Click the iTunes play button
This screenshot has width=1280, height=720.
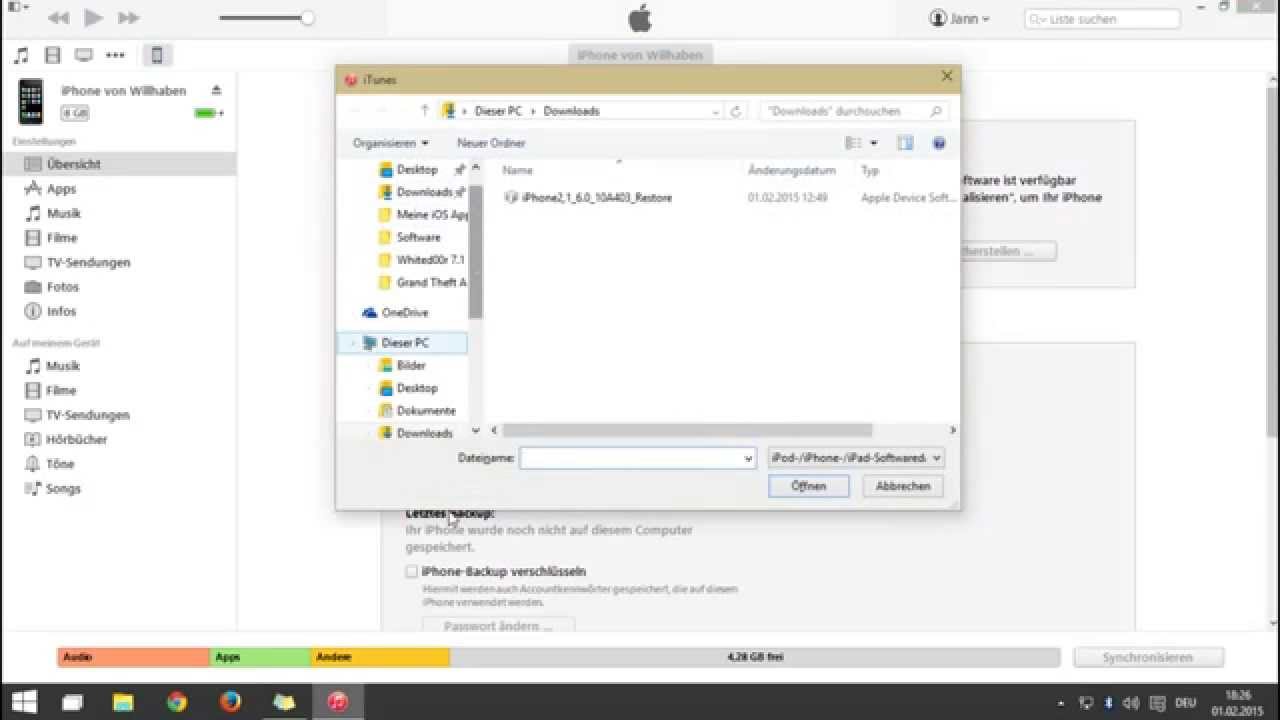click(x=93, y=18)
